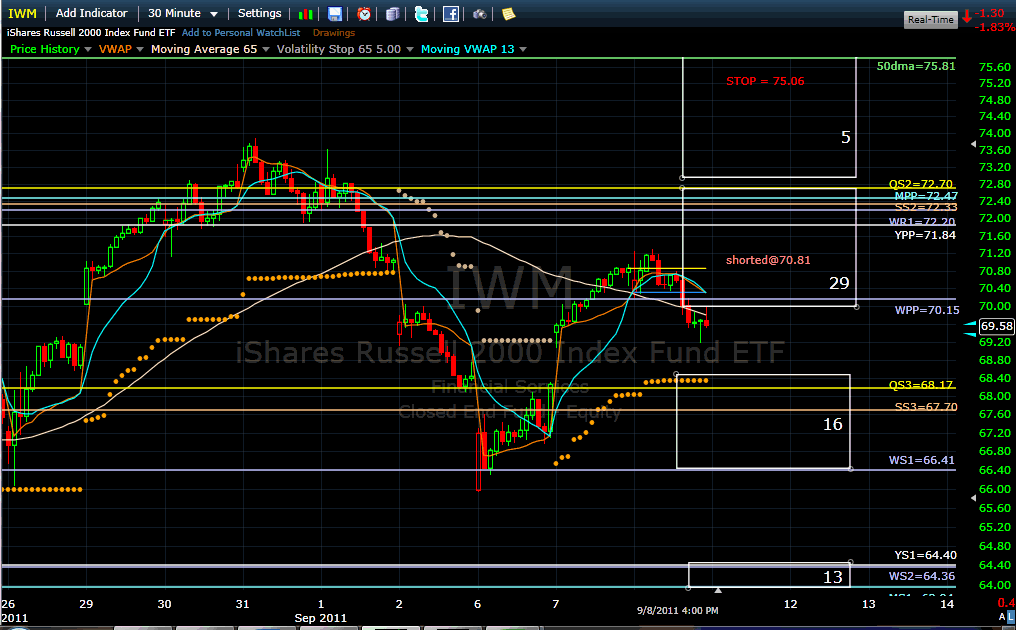
Task: Click the IWM ticker symbol
Action: click(22, 14)
